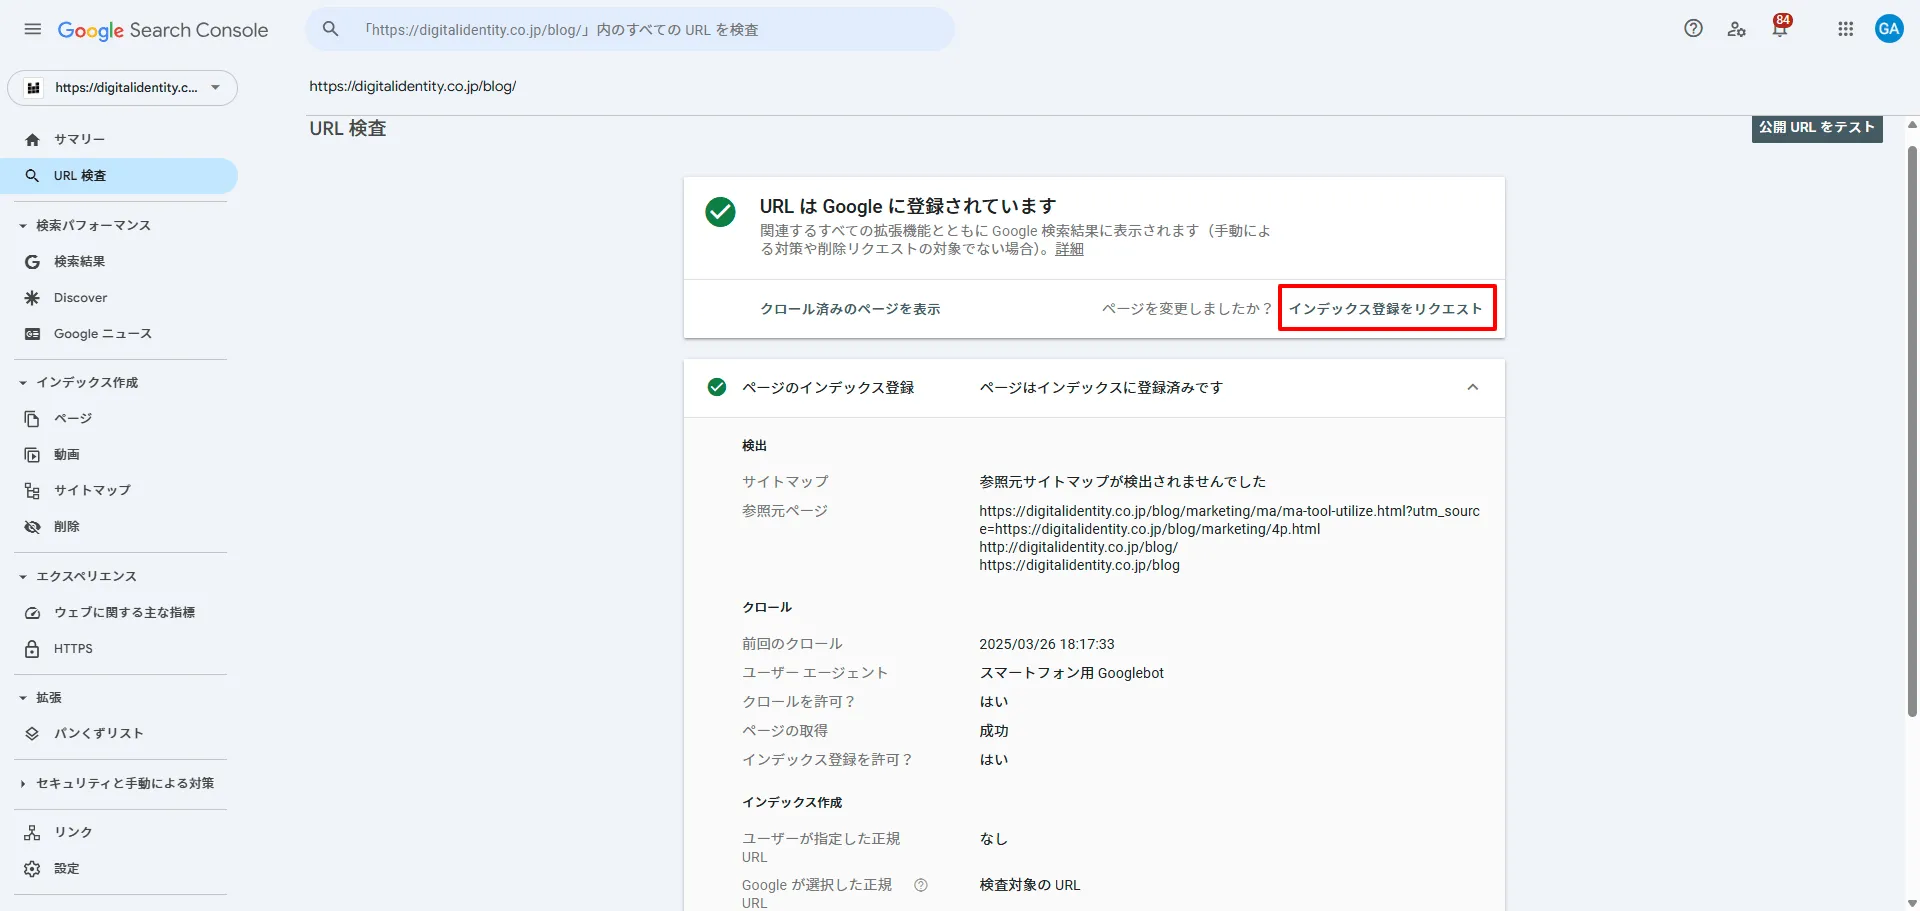Viewport: 1920px width, 911px height.
Task: Click the Google G icon for 検索結果
Action: (32, 262)
